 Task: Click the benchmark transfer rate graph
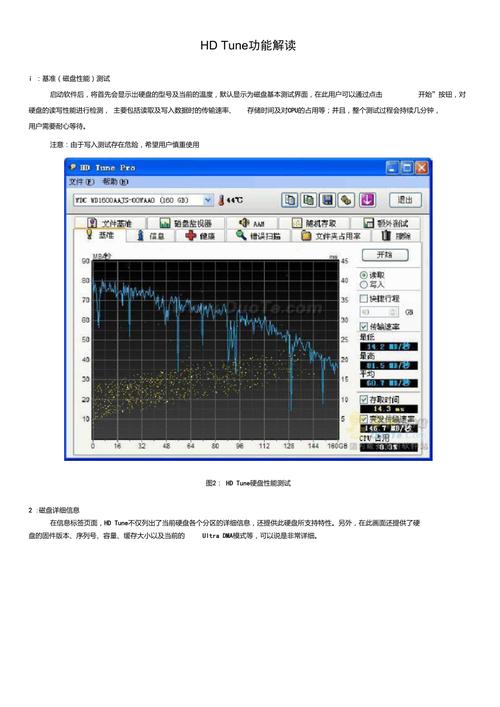(x=215, y=349)
